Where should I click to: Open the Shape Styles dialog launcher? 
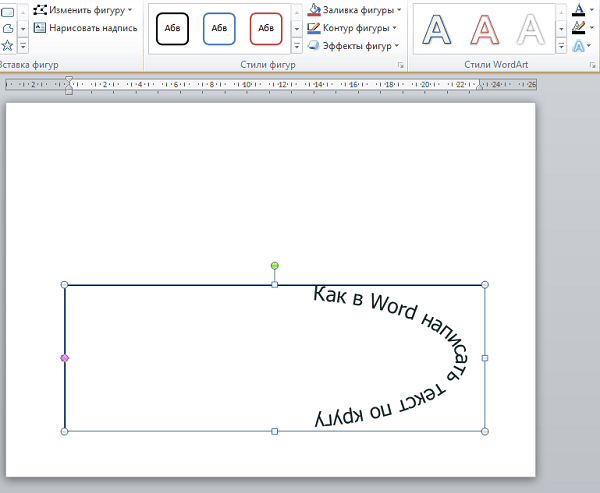[401, 65]
